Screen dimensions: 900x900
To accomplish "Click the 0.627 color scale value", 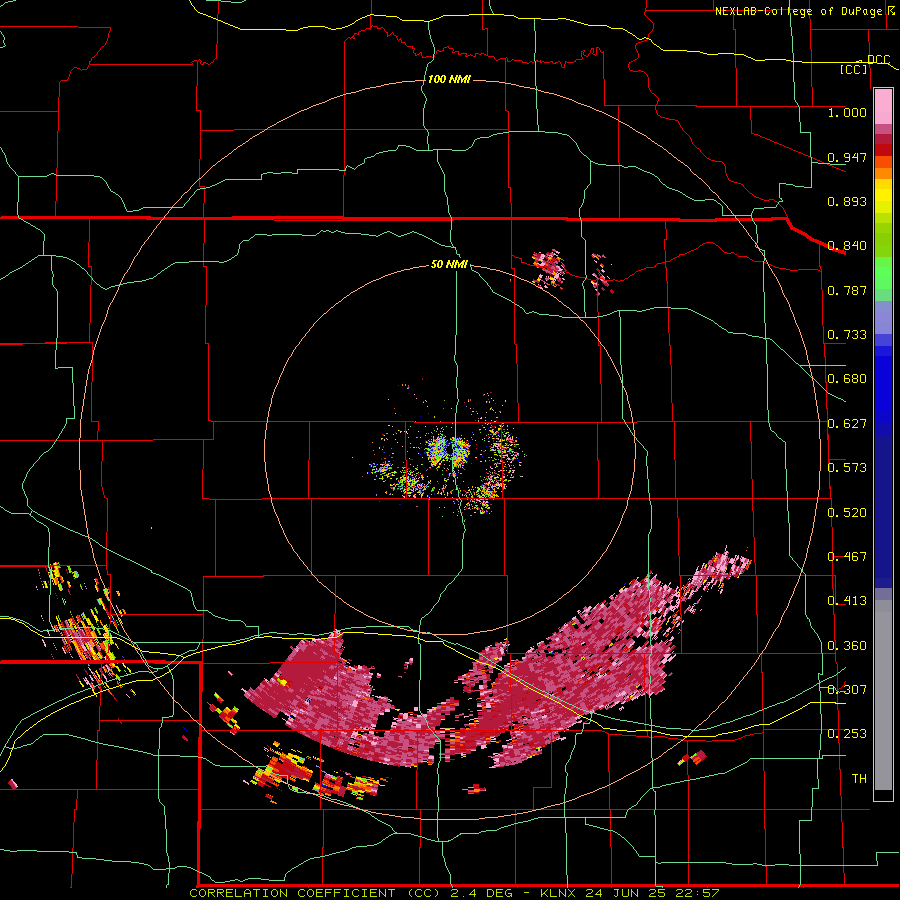I will pos(847,424).
